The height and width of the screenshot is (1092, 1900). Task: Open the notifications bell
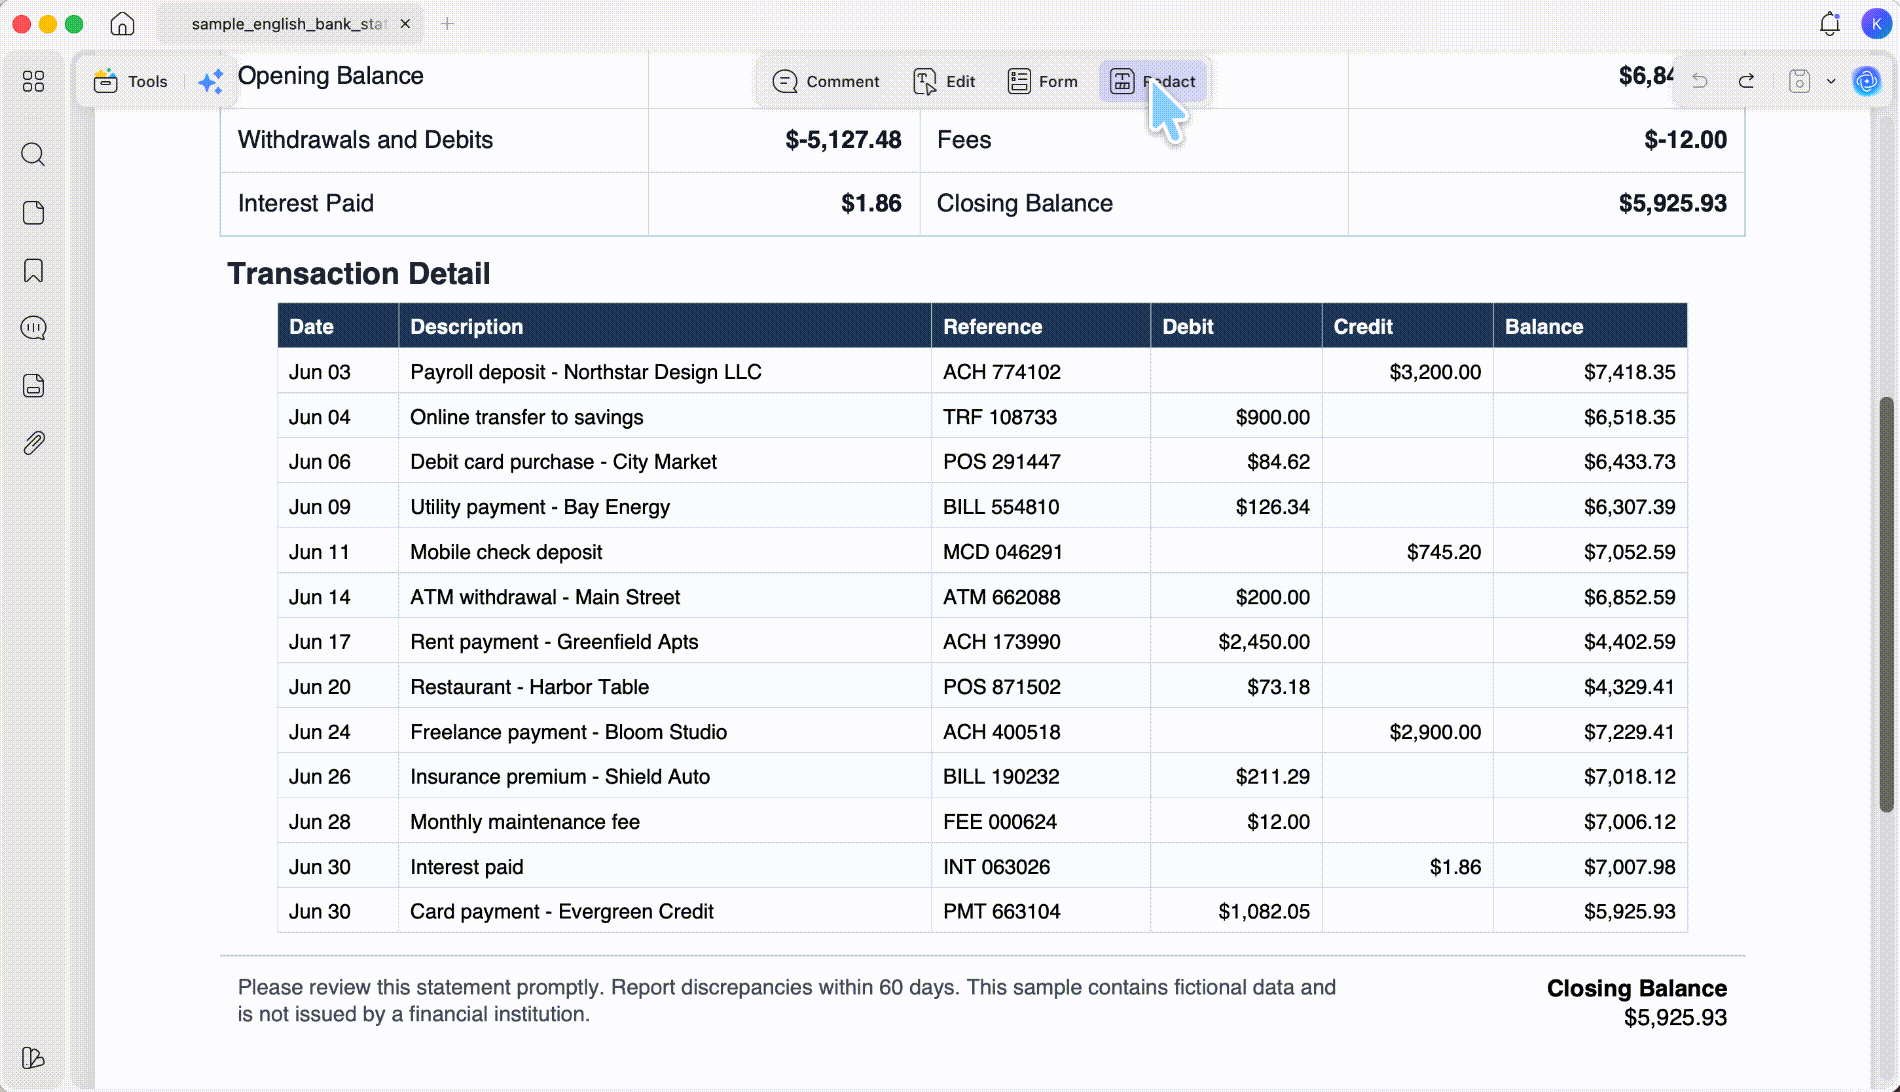coord(1830,23)
